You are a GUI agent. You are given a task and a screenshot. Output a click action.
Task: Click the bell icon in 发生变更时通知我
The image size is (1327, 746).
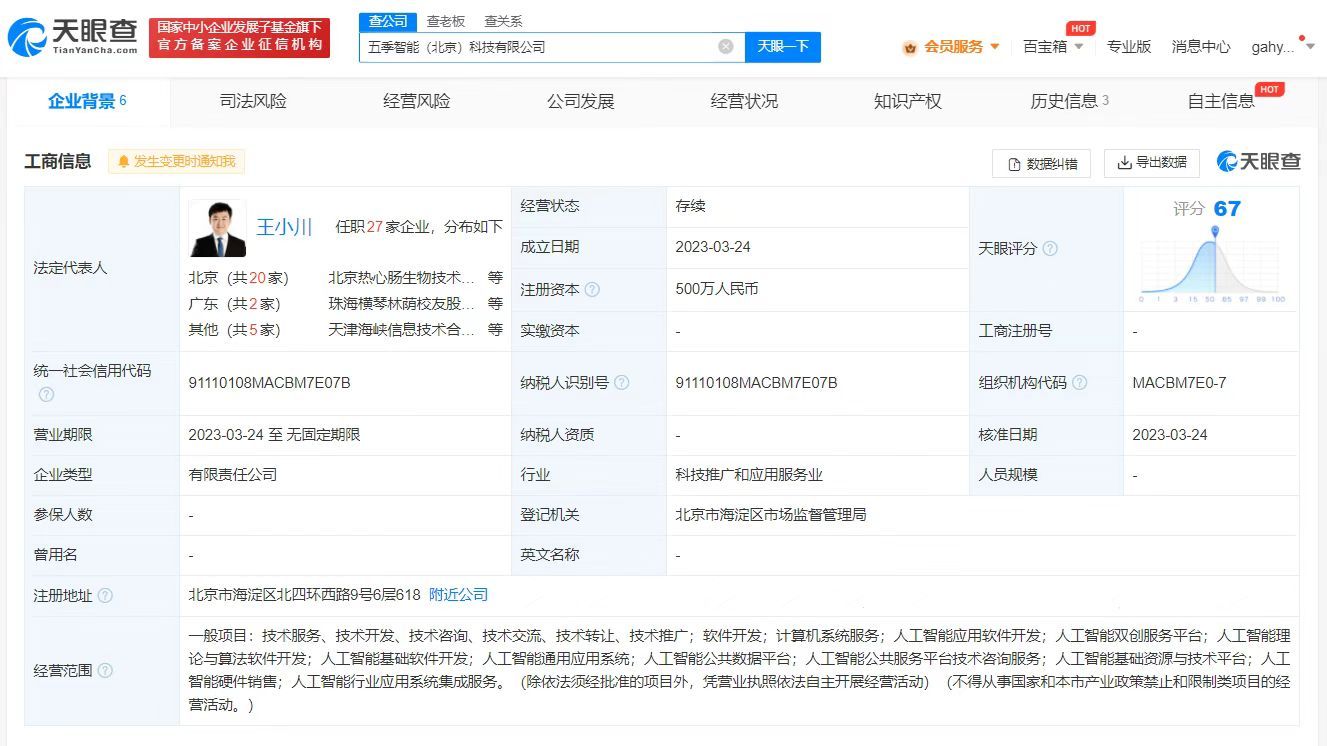124,161
